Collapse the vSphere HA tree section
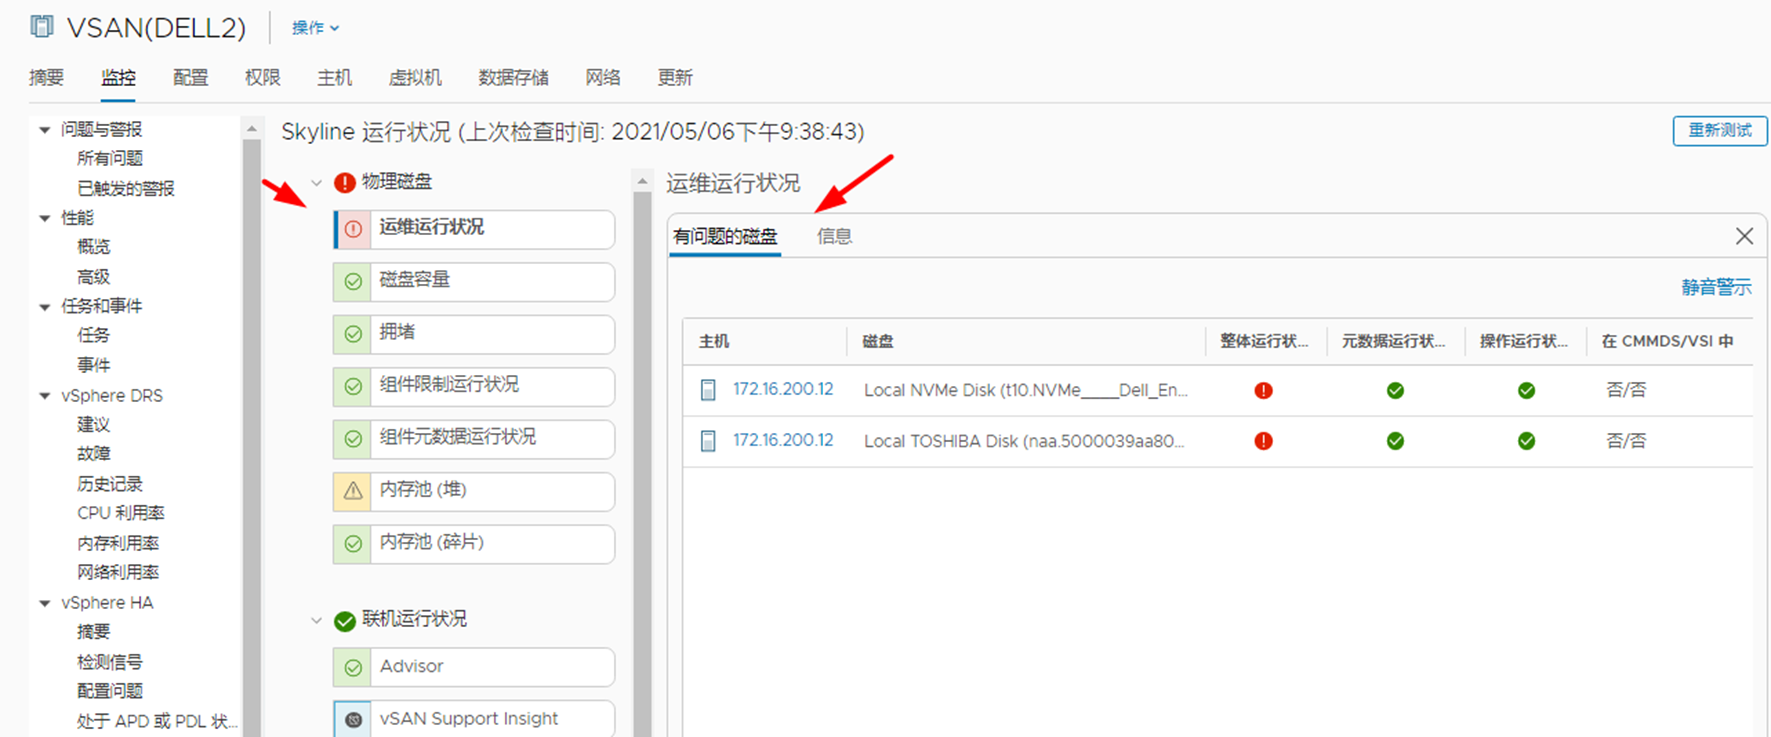Image resolution: width=1771 pixels, height=737 pixels. coord(45,603)
